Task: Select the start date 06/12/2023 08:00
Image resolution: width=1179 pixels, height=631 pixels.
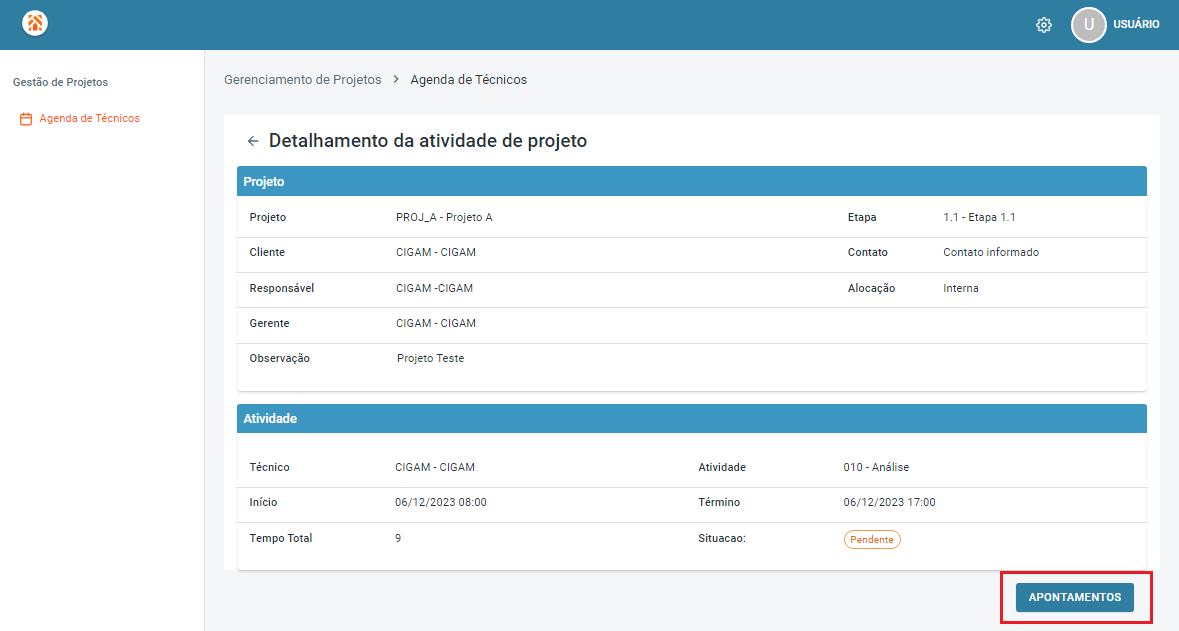Action: pos(441,502)
